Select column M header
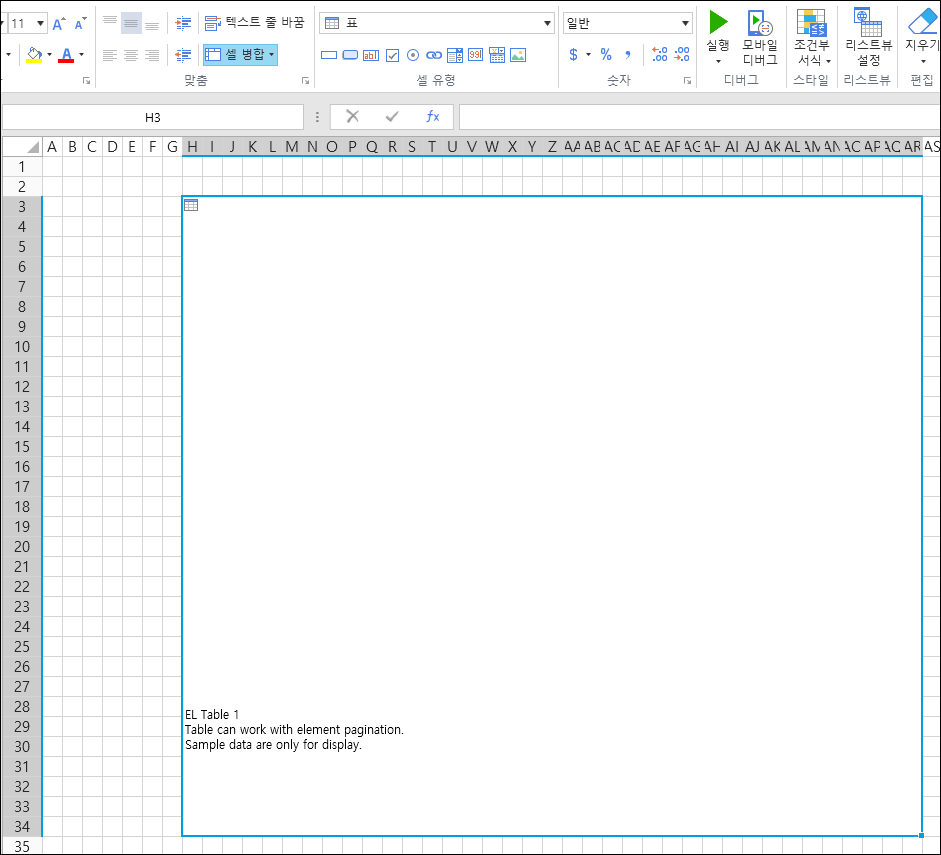941x855 pixels. point(292,147)
